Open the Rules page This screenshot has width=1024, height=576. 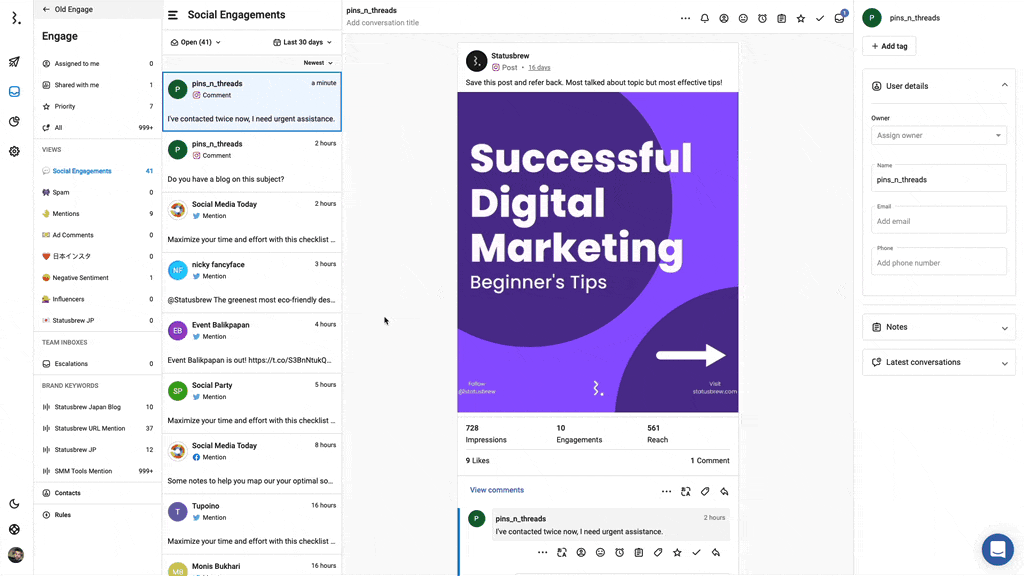[97, 515]
